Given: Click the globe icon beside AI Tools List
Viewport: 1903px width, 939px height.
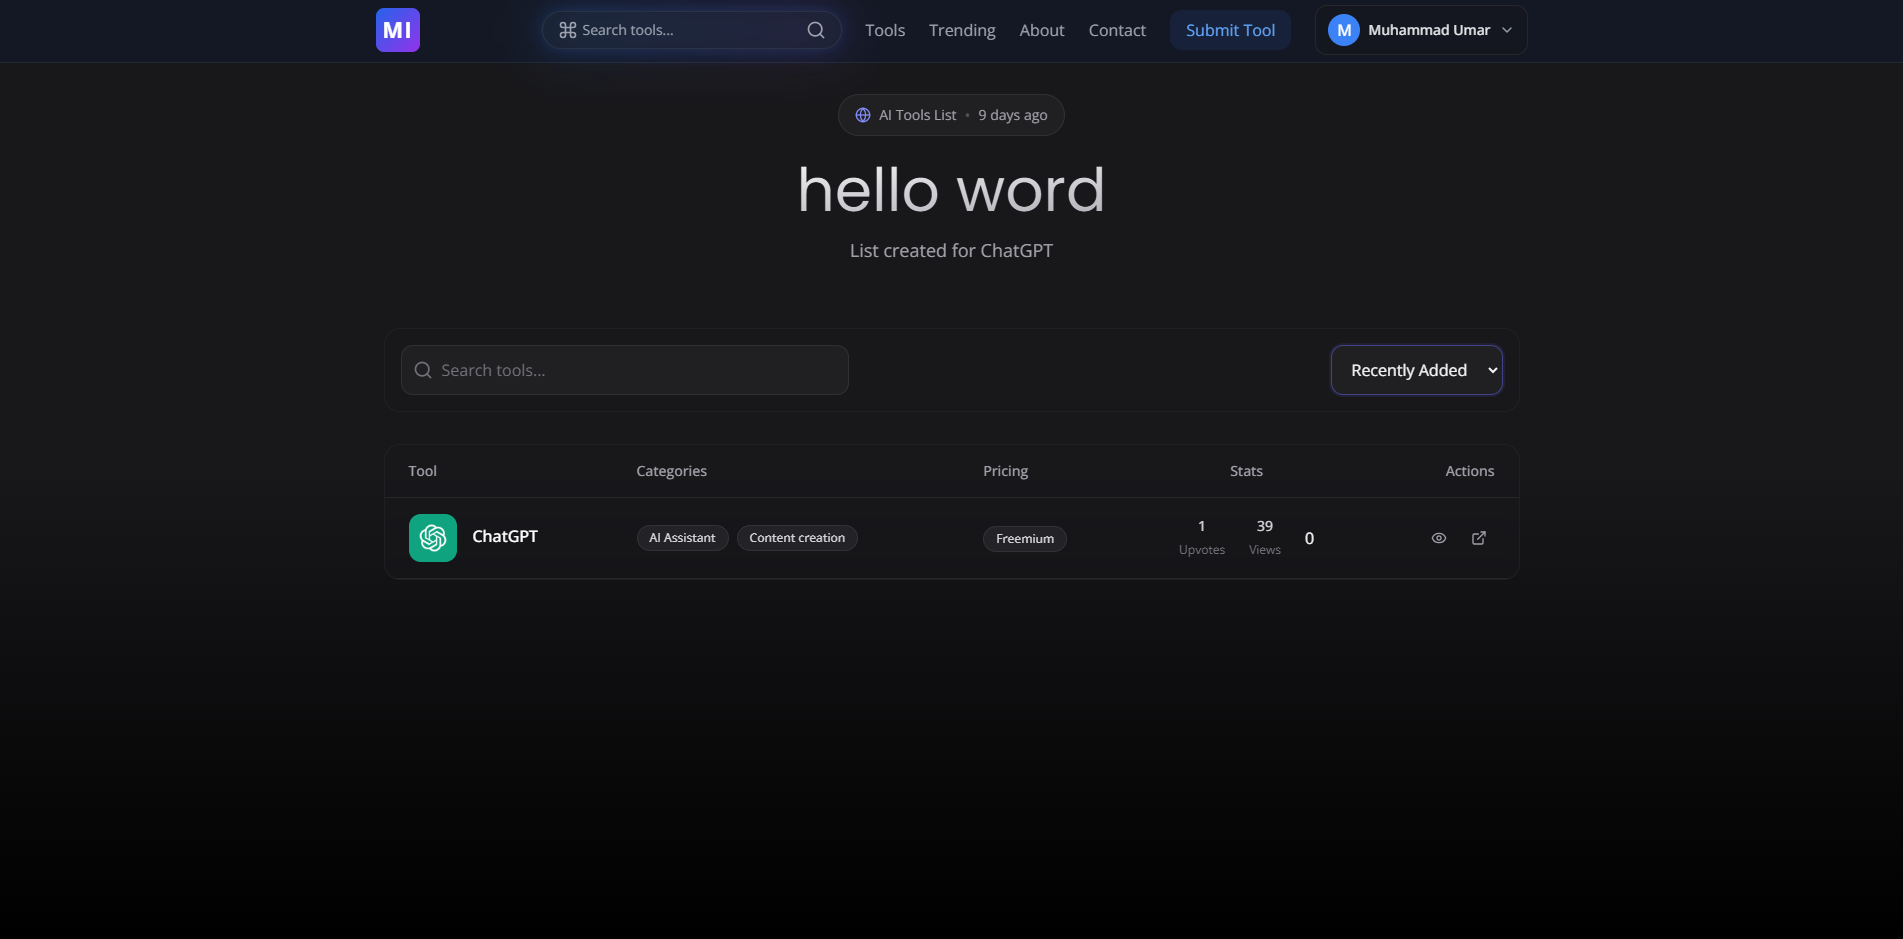Looking at the screenshot, I should [863, 115].
